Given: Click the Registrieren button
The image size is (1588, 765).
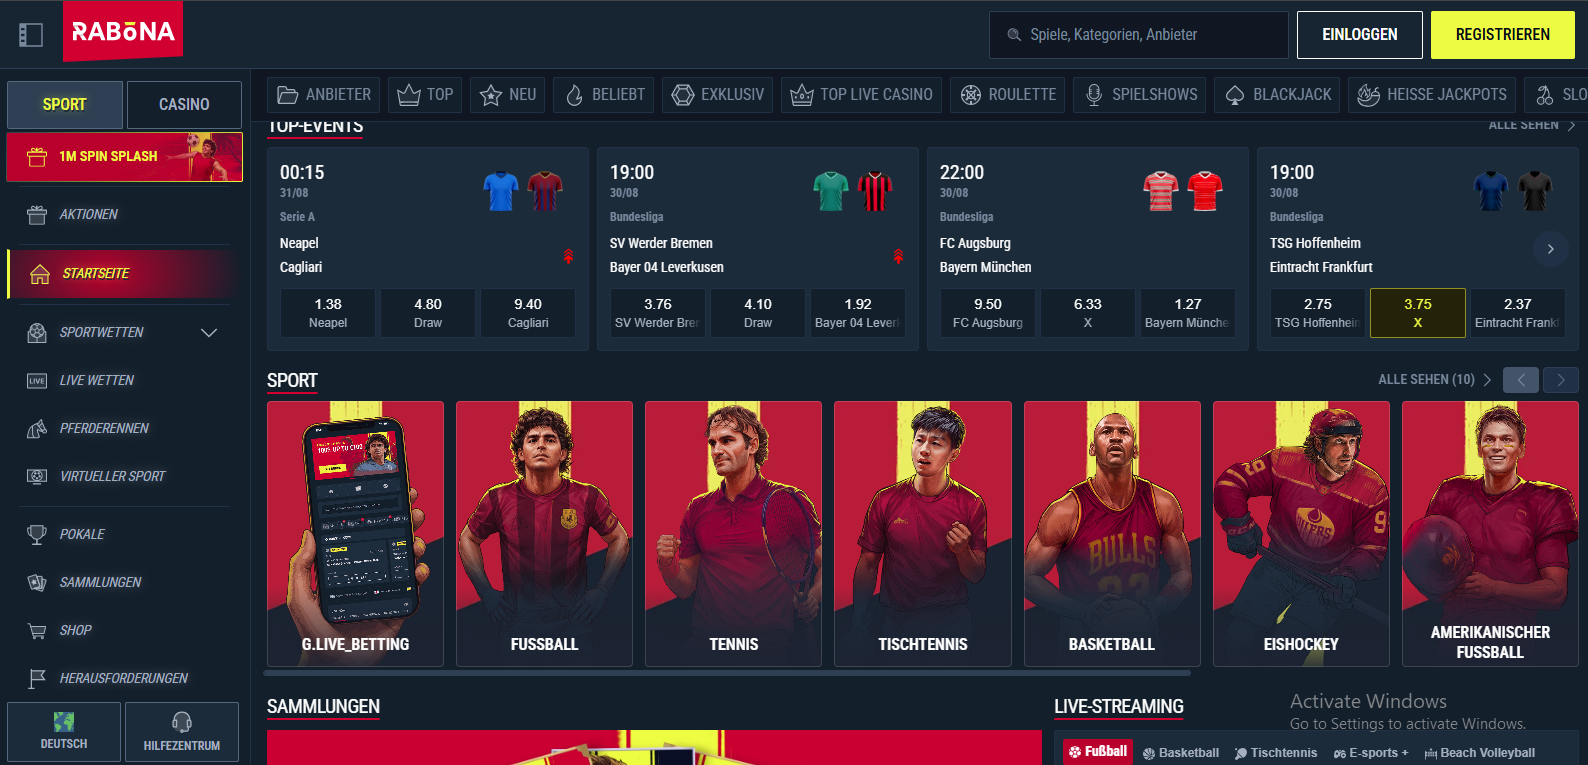Looking at the screenshot, I should click(1502, 35).
